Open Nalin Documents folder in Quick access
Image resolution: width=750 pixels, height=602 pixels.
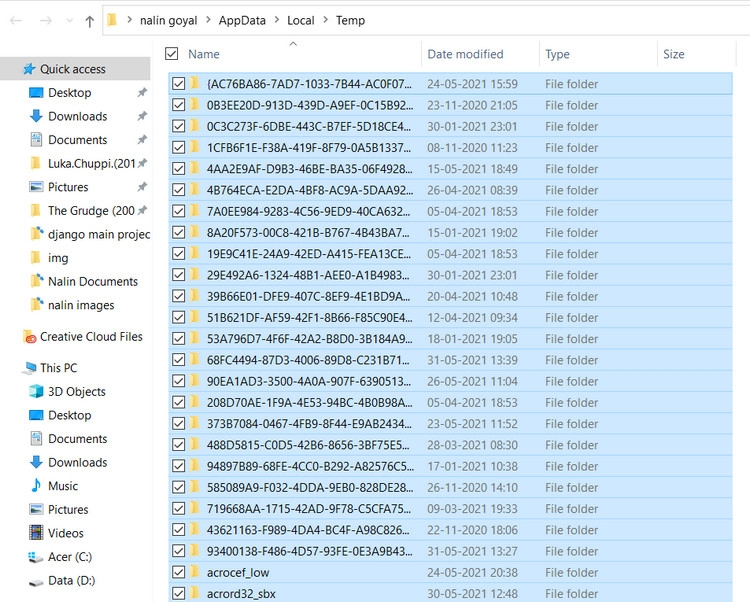coord(92,281)
